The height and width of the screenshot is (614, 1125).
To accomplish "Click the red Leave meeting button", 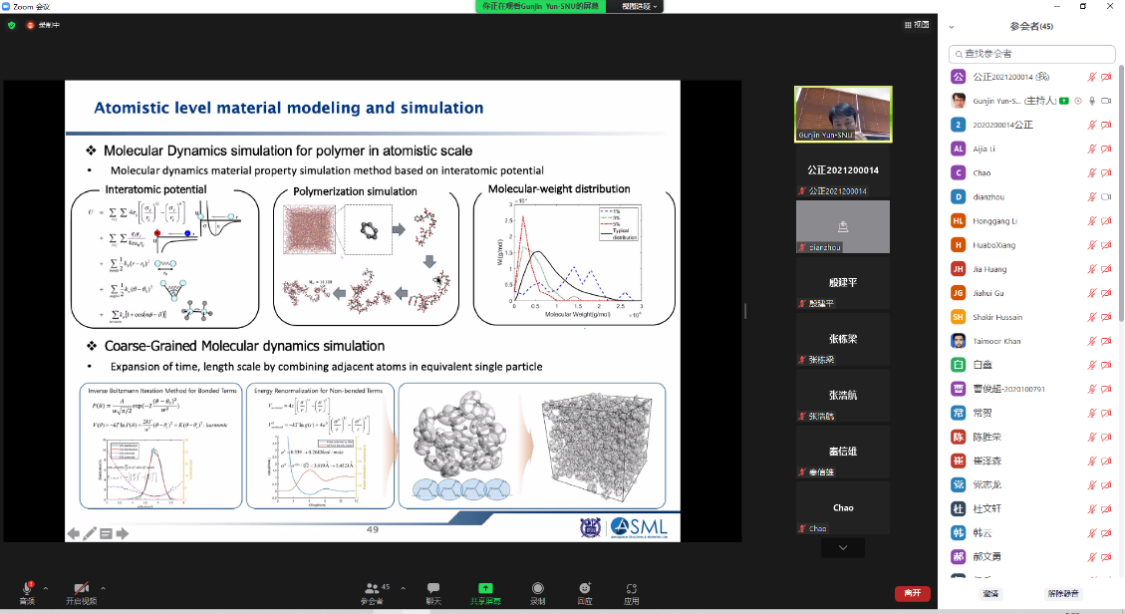I will click(x=911, y=593).
